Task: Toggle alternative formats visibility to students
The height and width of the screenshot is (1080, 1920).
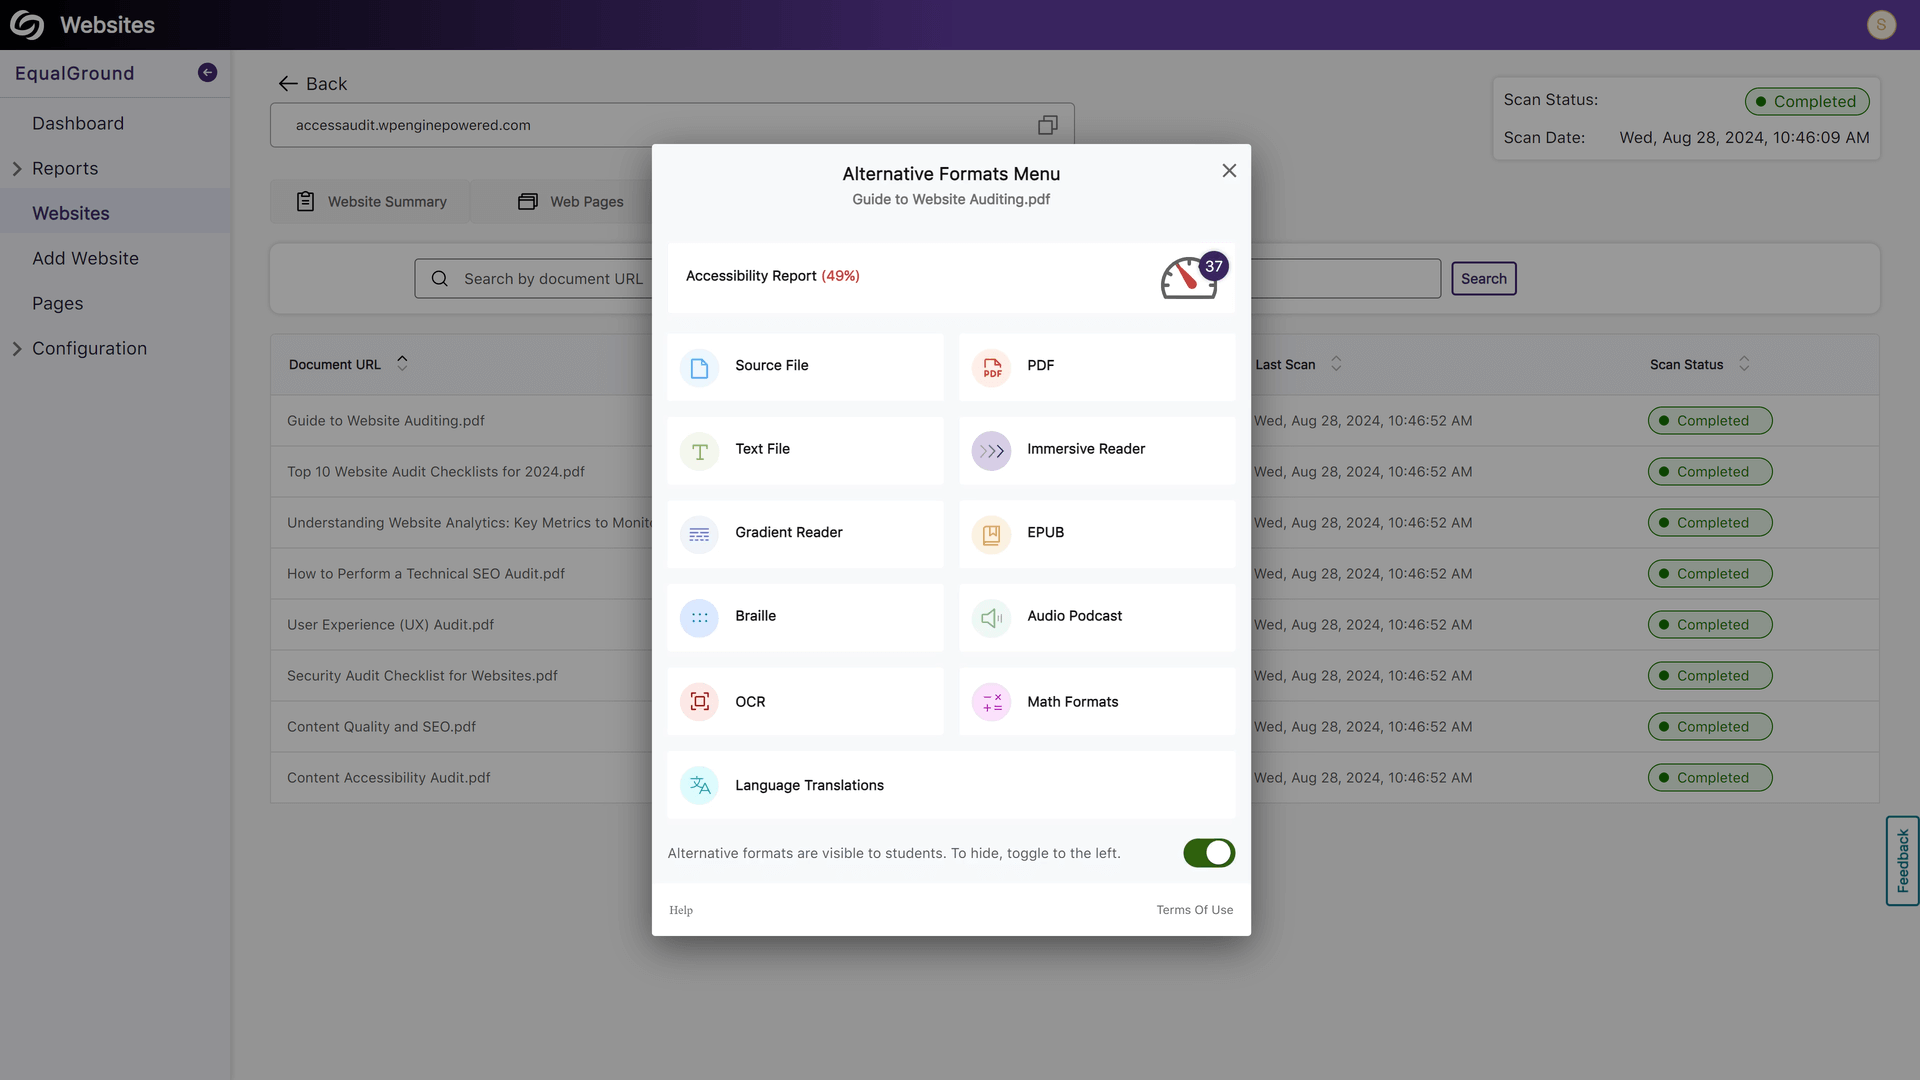Action: (1208, 853)
